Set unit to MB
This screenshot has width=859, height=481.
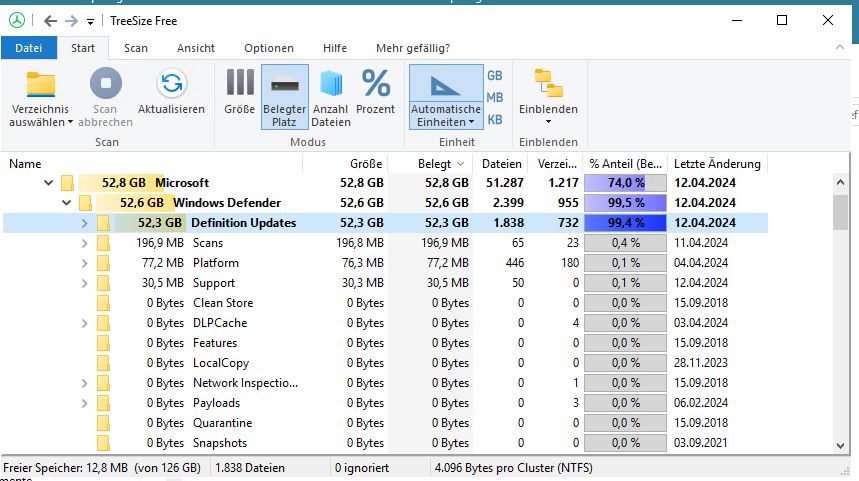pyautogui.click(x=494, y=98)
